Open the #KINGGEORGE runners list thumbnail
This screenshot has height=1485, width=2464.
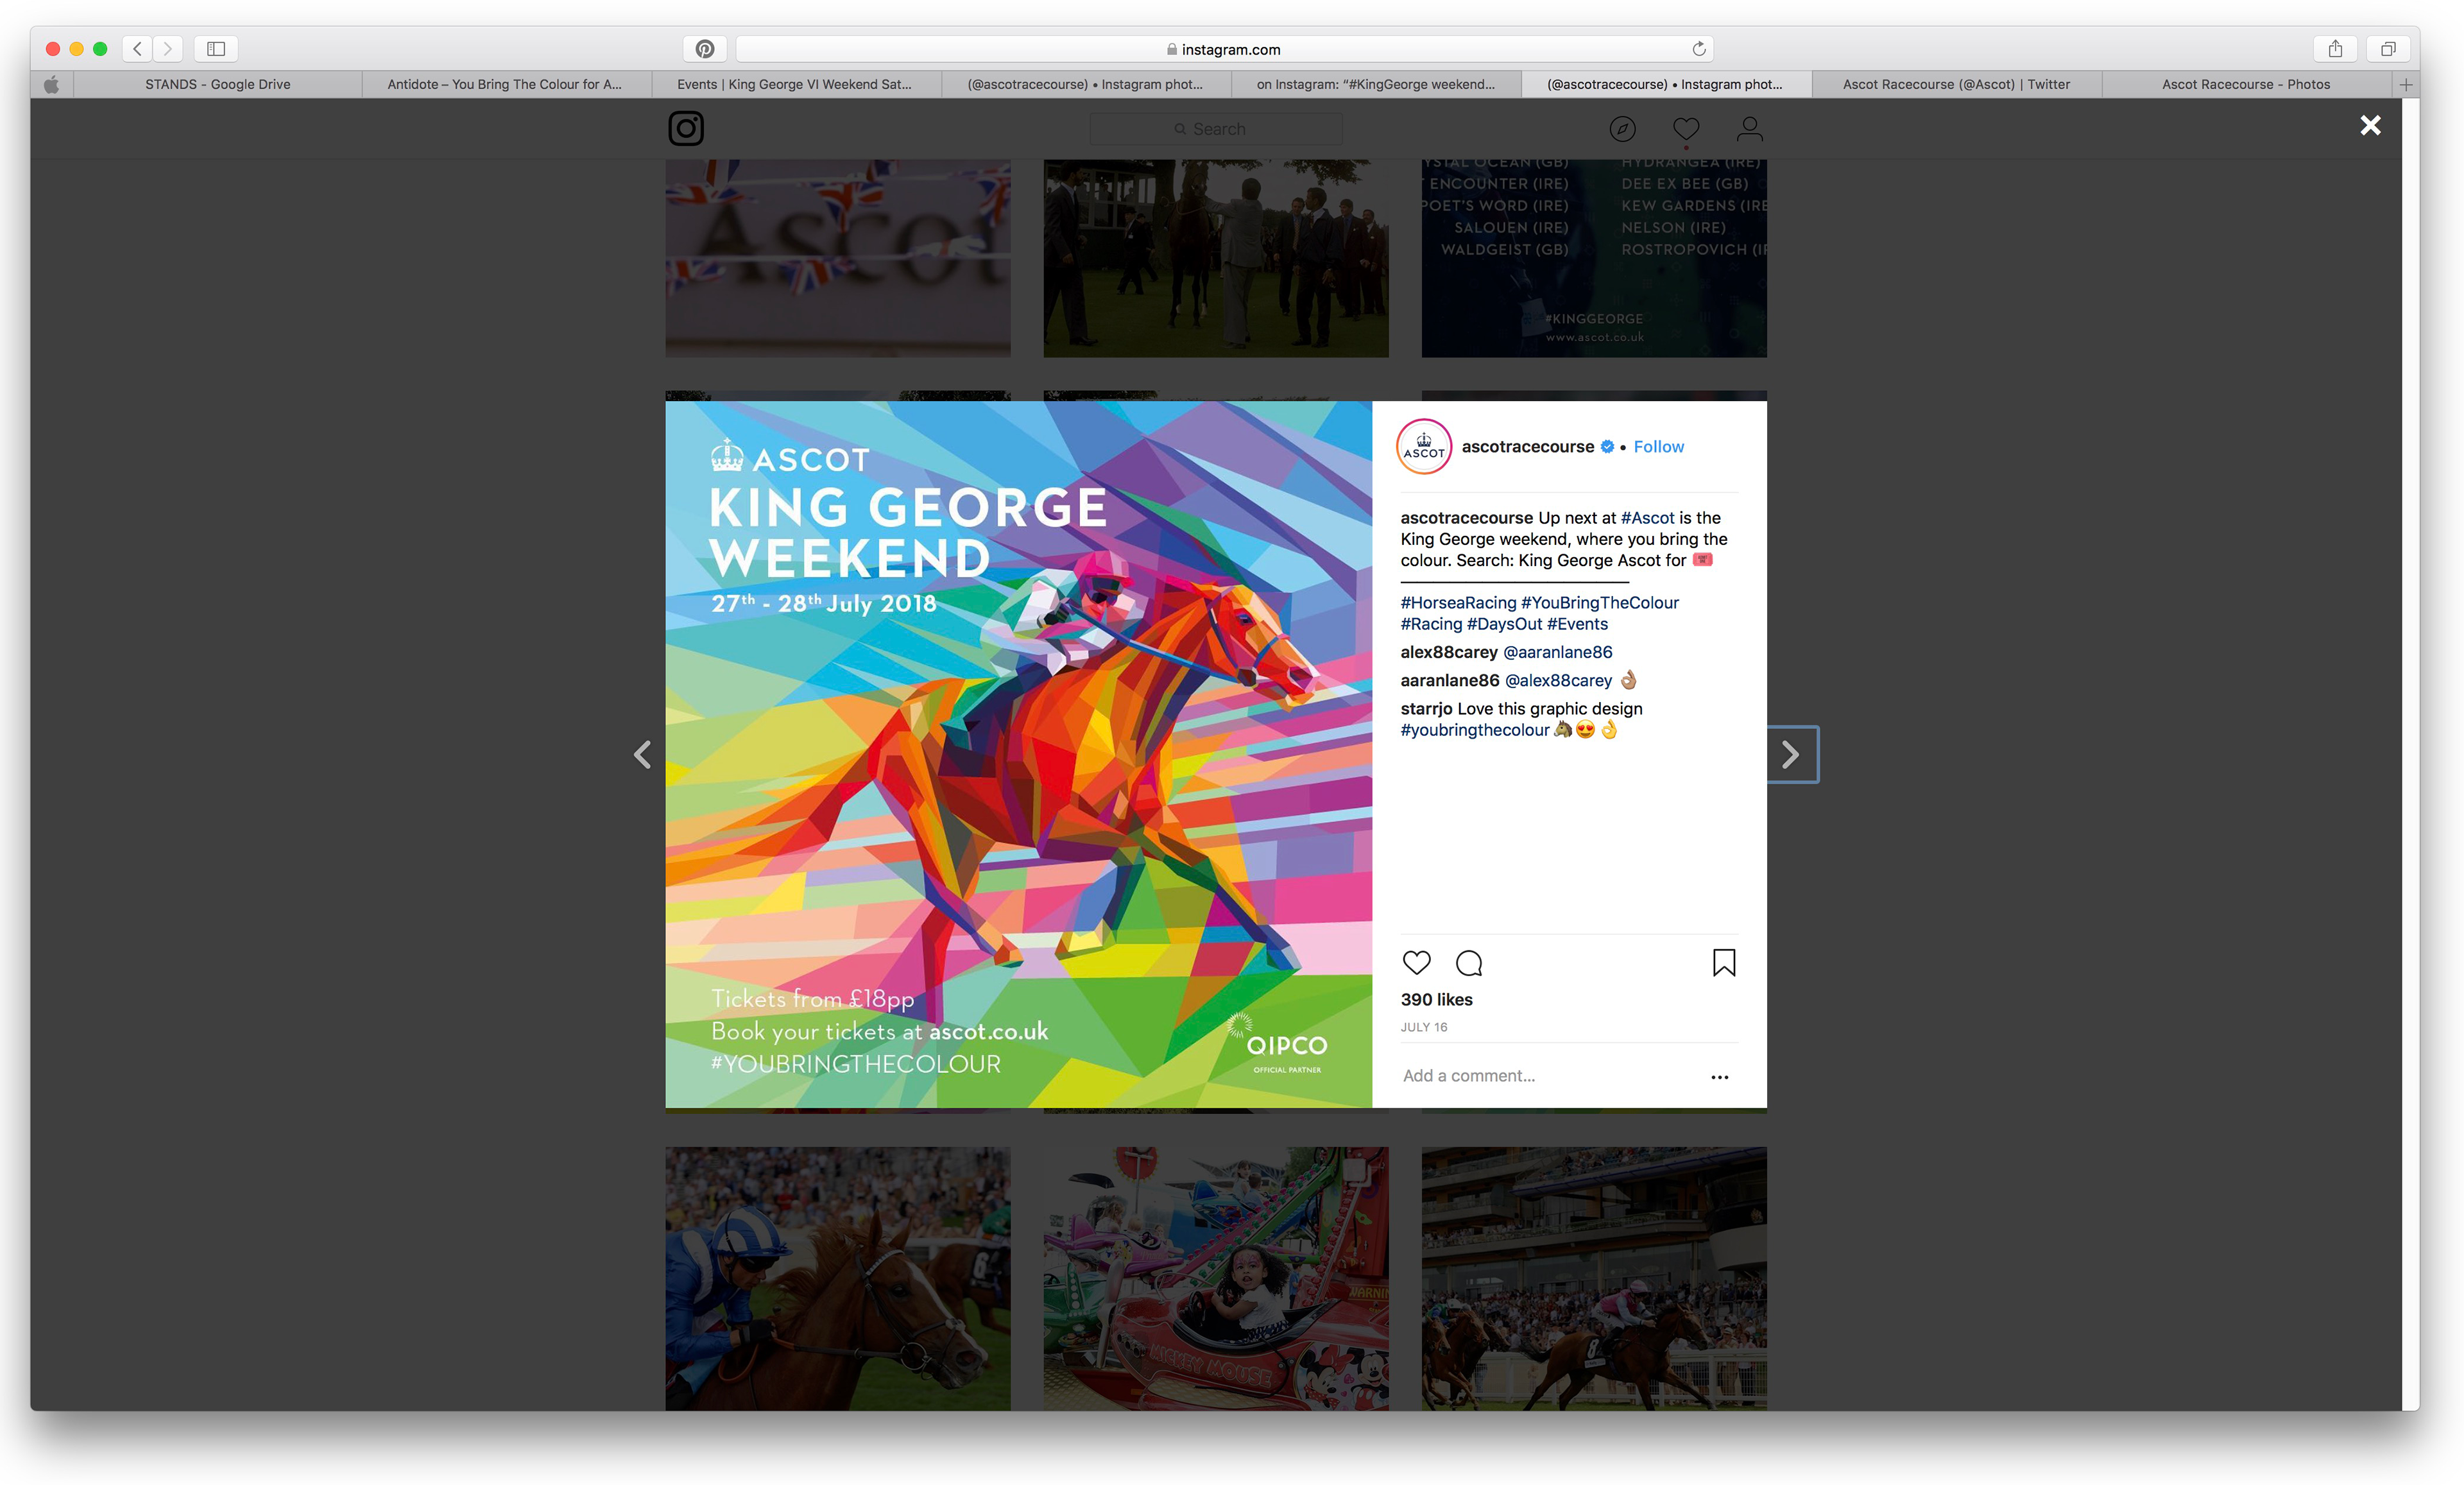tap(1594, 258)
